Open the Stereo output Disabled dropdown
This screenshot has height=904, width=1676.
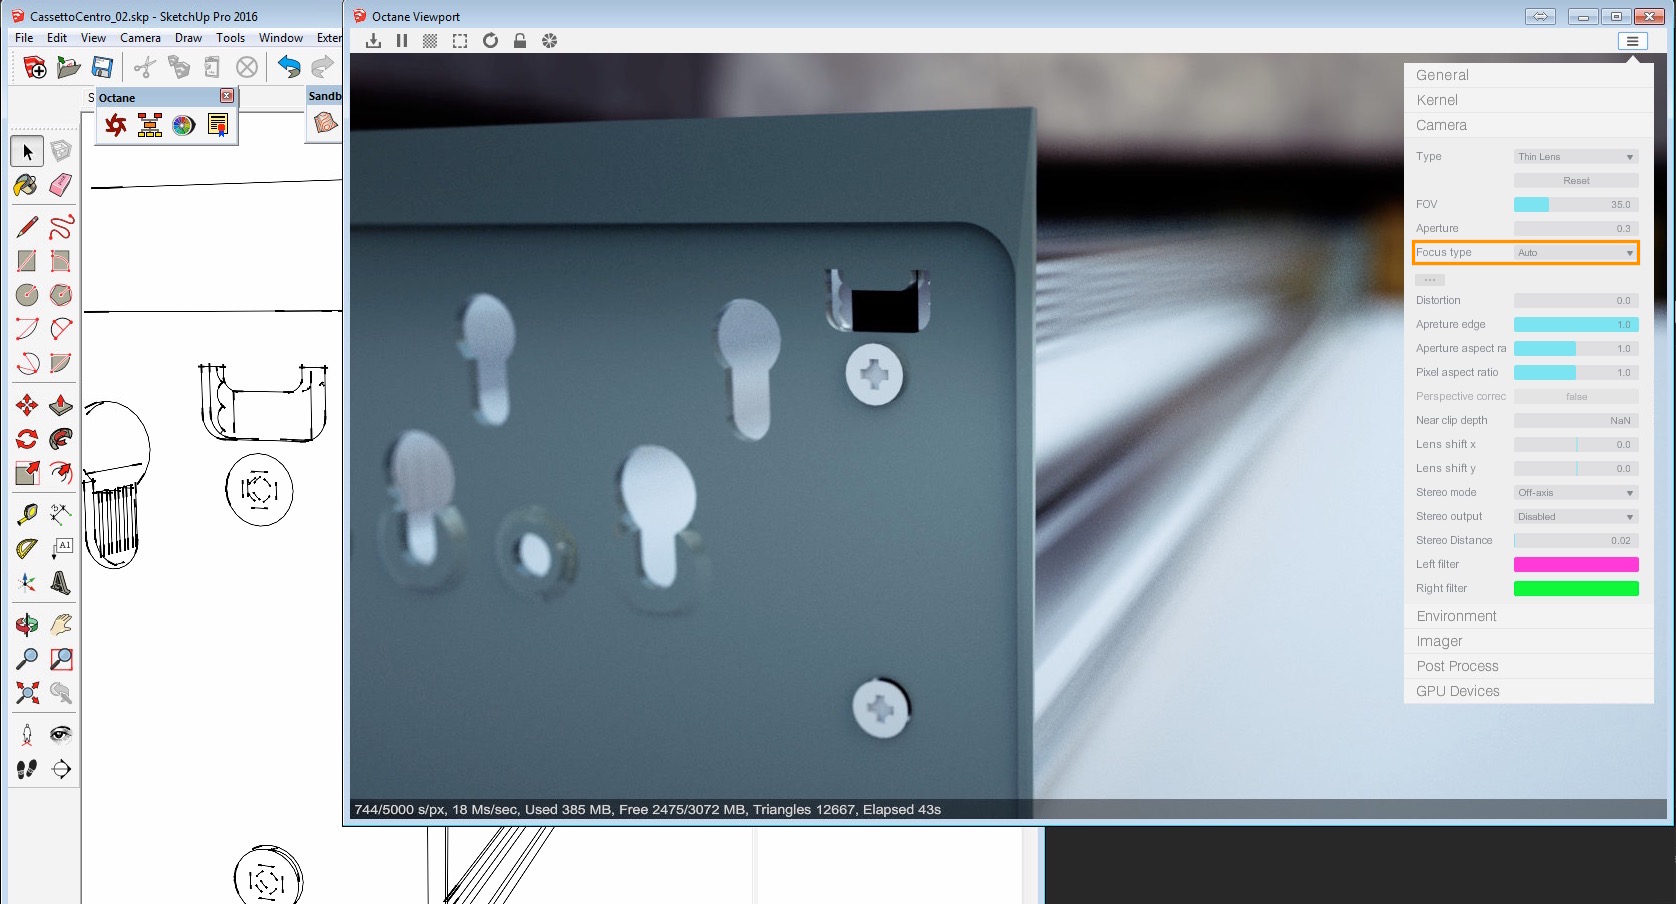tap(1576, 517)
